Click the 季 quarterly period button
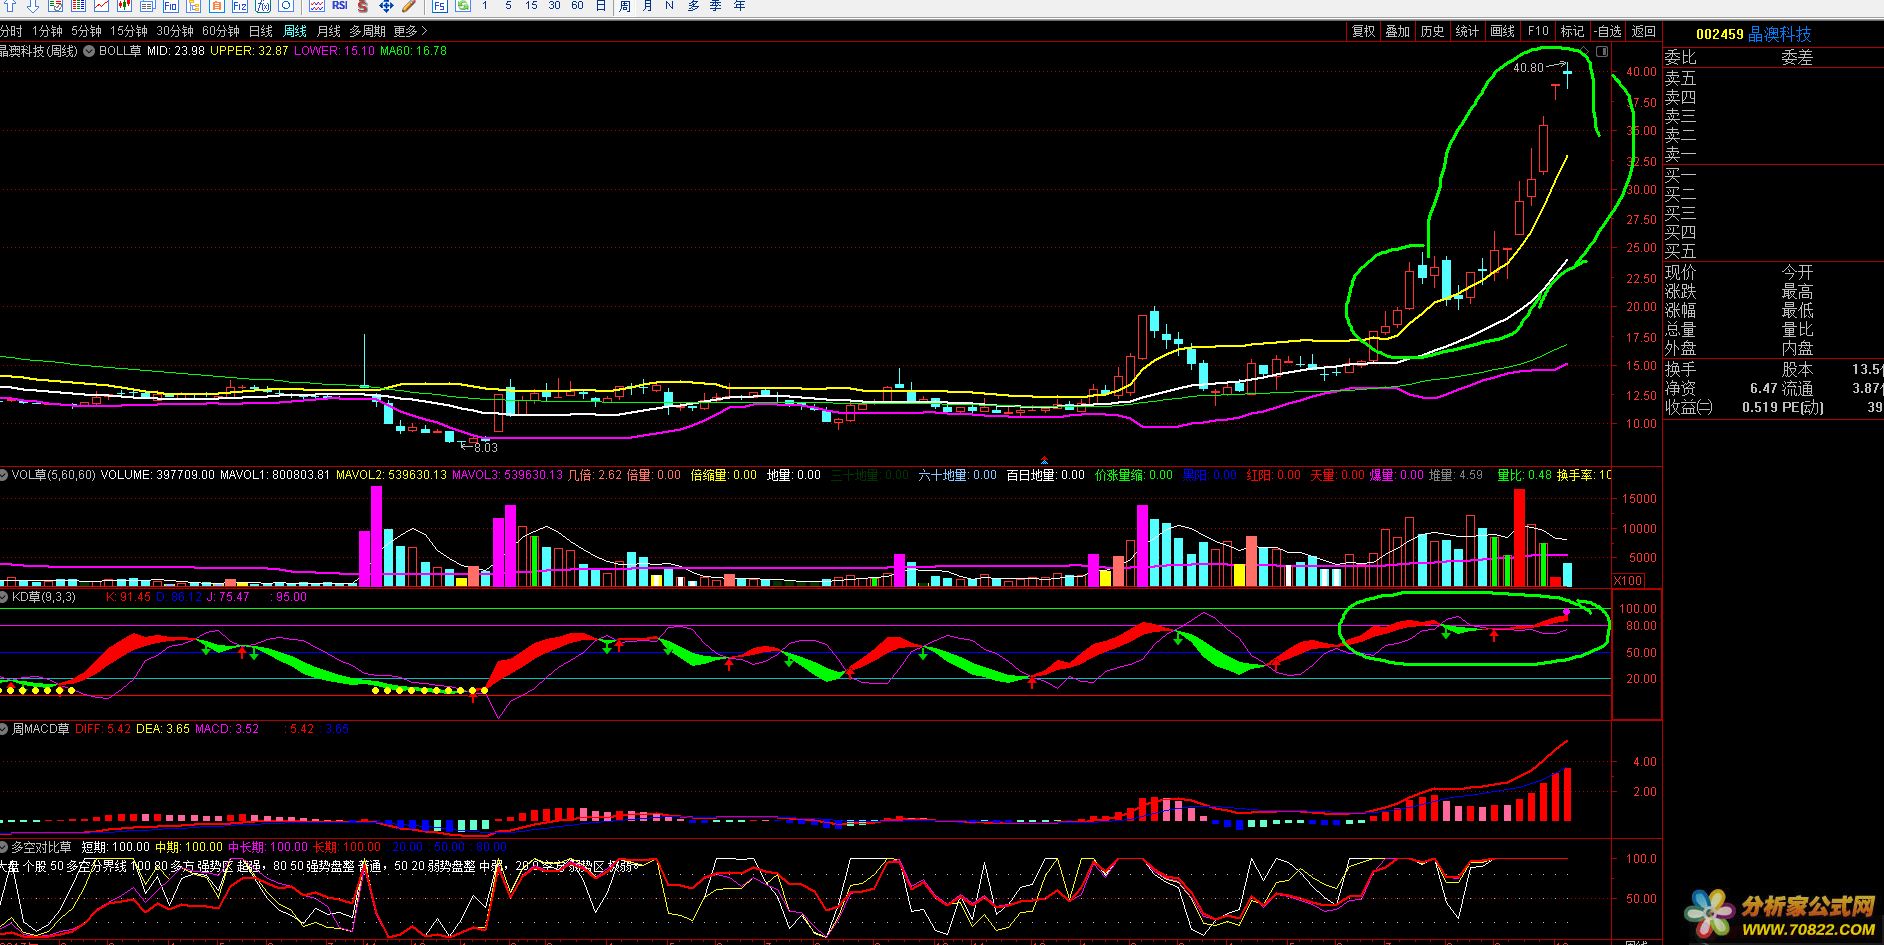The height and width of the screenshot is (945, 1884). pos(716,6)
